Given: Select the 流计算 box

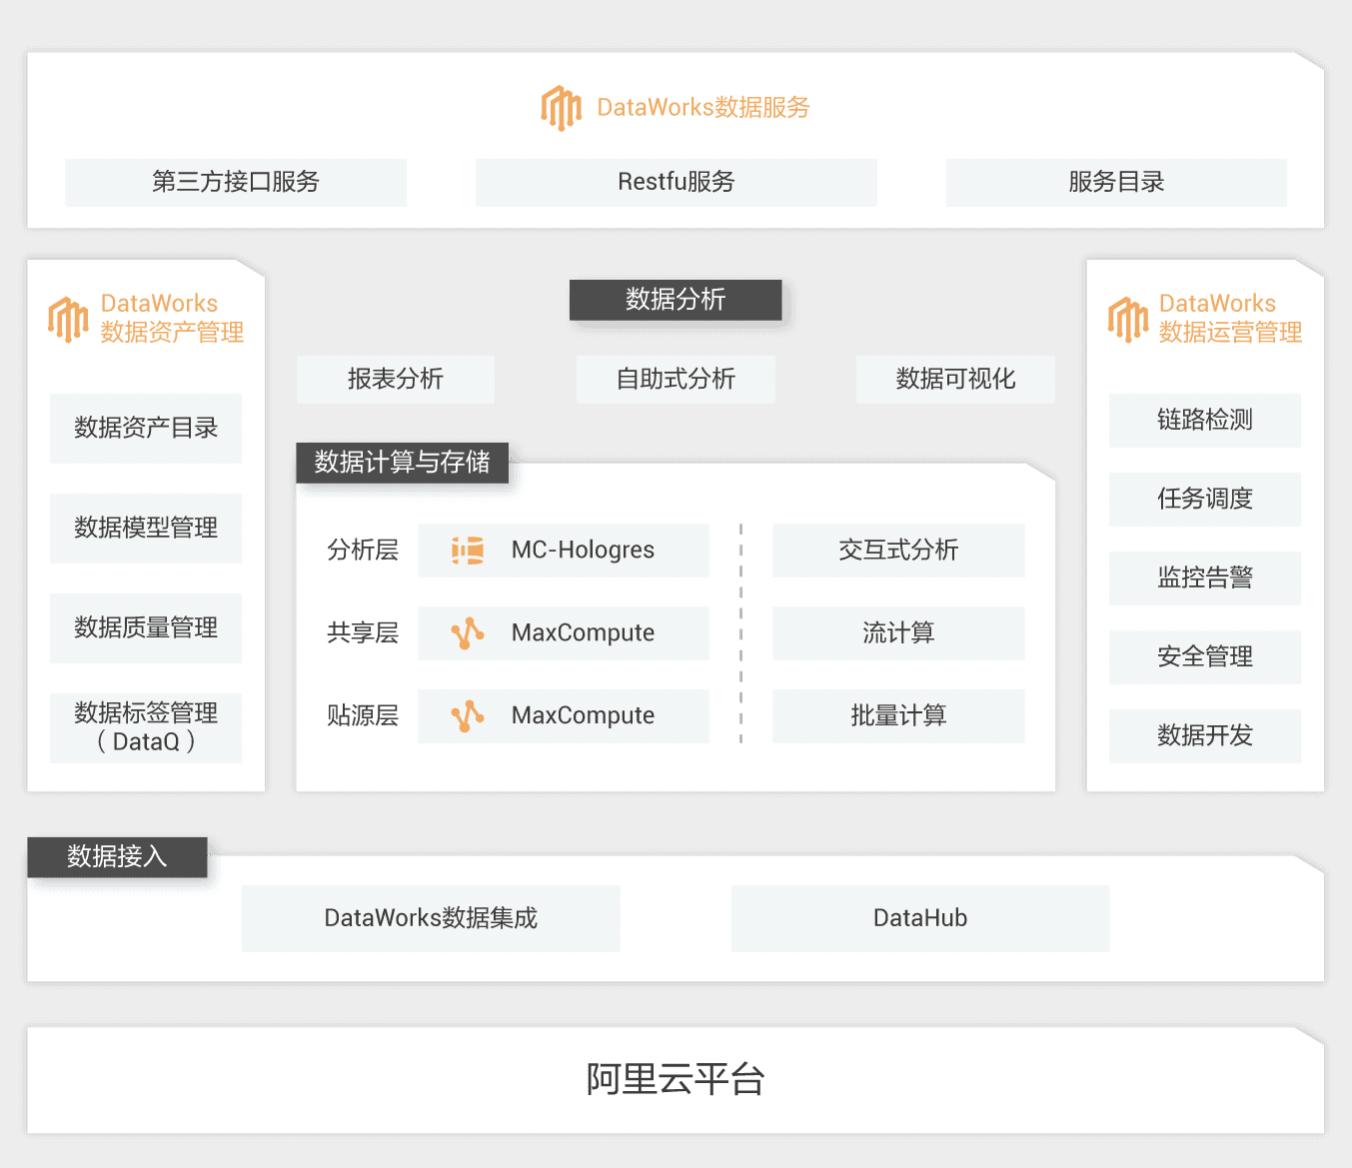Looking at the screenshot, I should click(x=898, y=633).
